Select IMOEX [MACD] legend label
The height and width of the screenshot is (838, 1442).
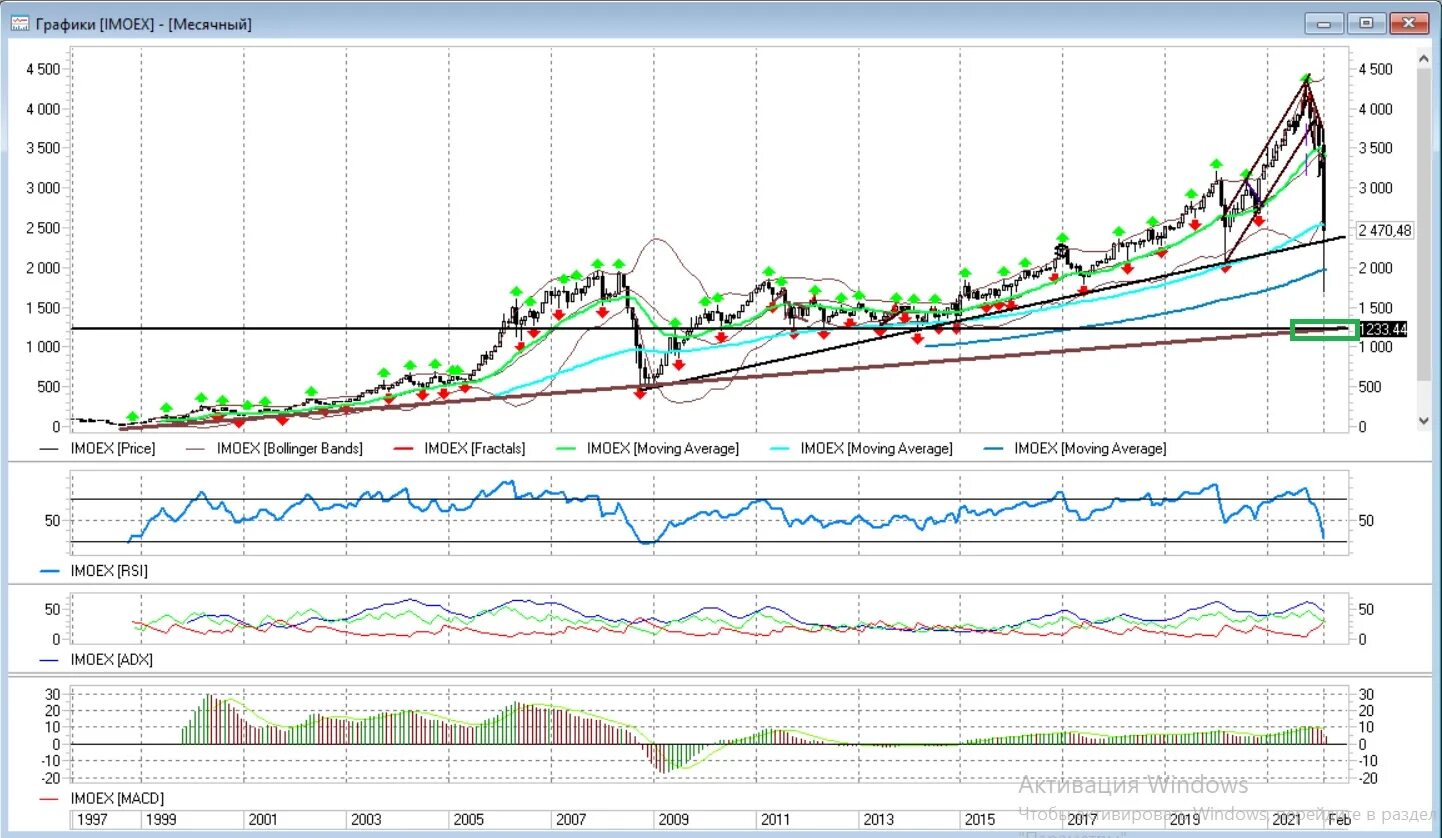(117, 798)
